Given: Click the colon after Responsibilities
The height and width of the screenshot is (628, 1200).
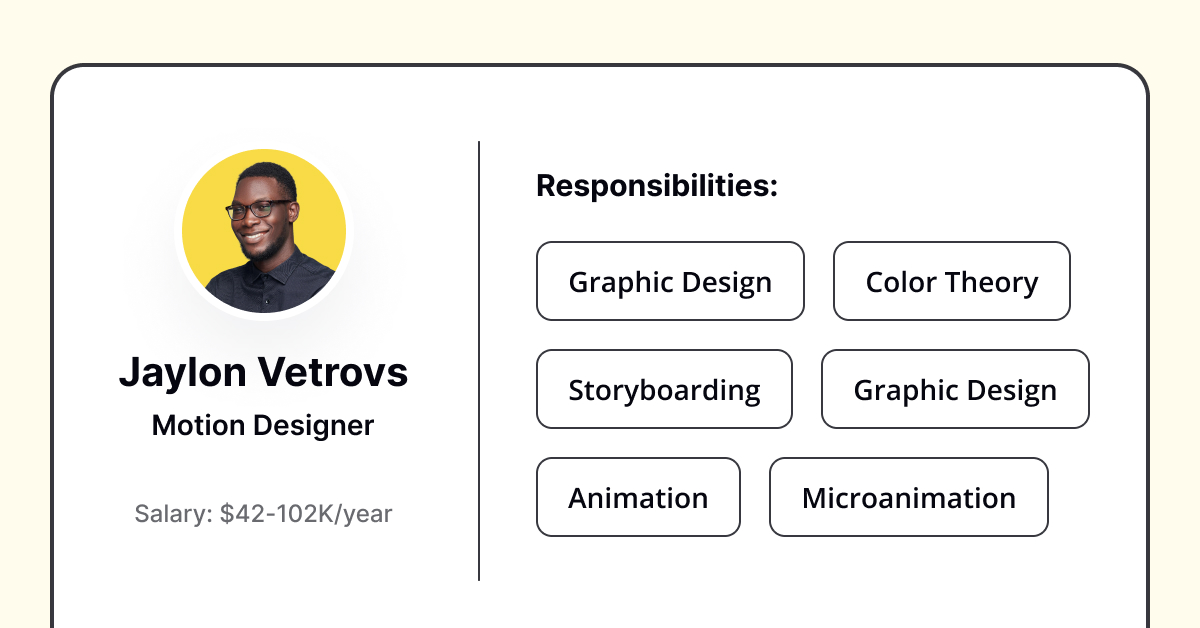Looking at the screenshot, I should click(x=773, y=189).
